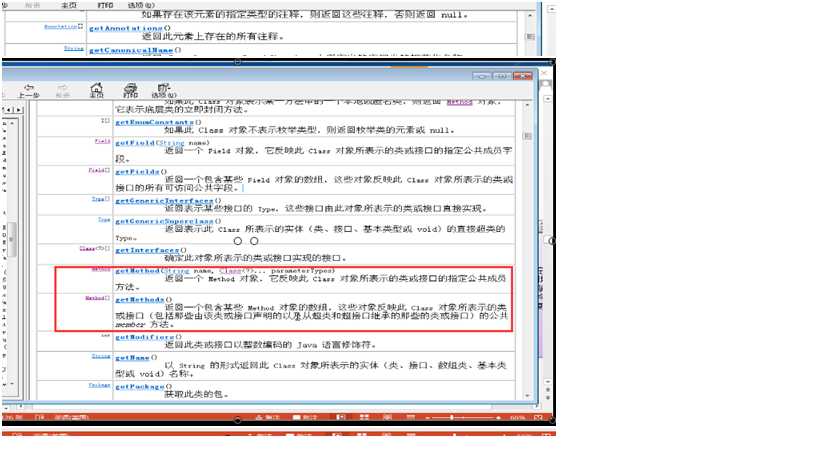This screenshot has height=460, width=819.
Task: Click the help content scrollbar up arrow
Action: tap(527, 105)
